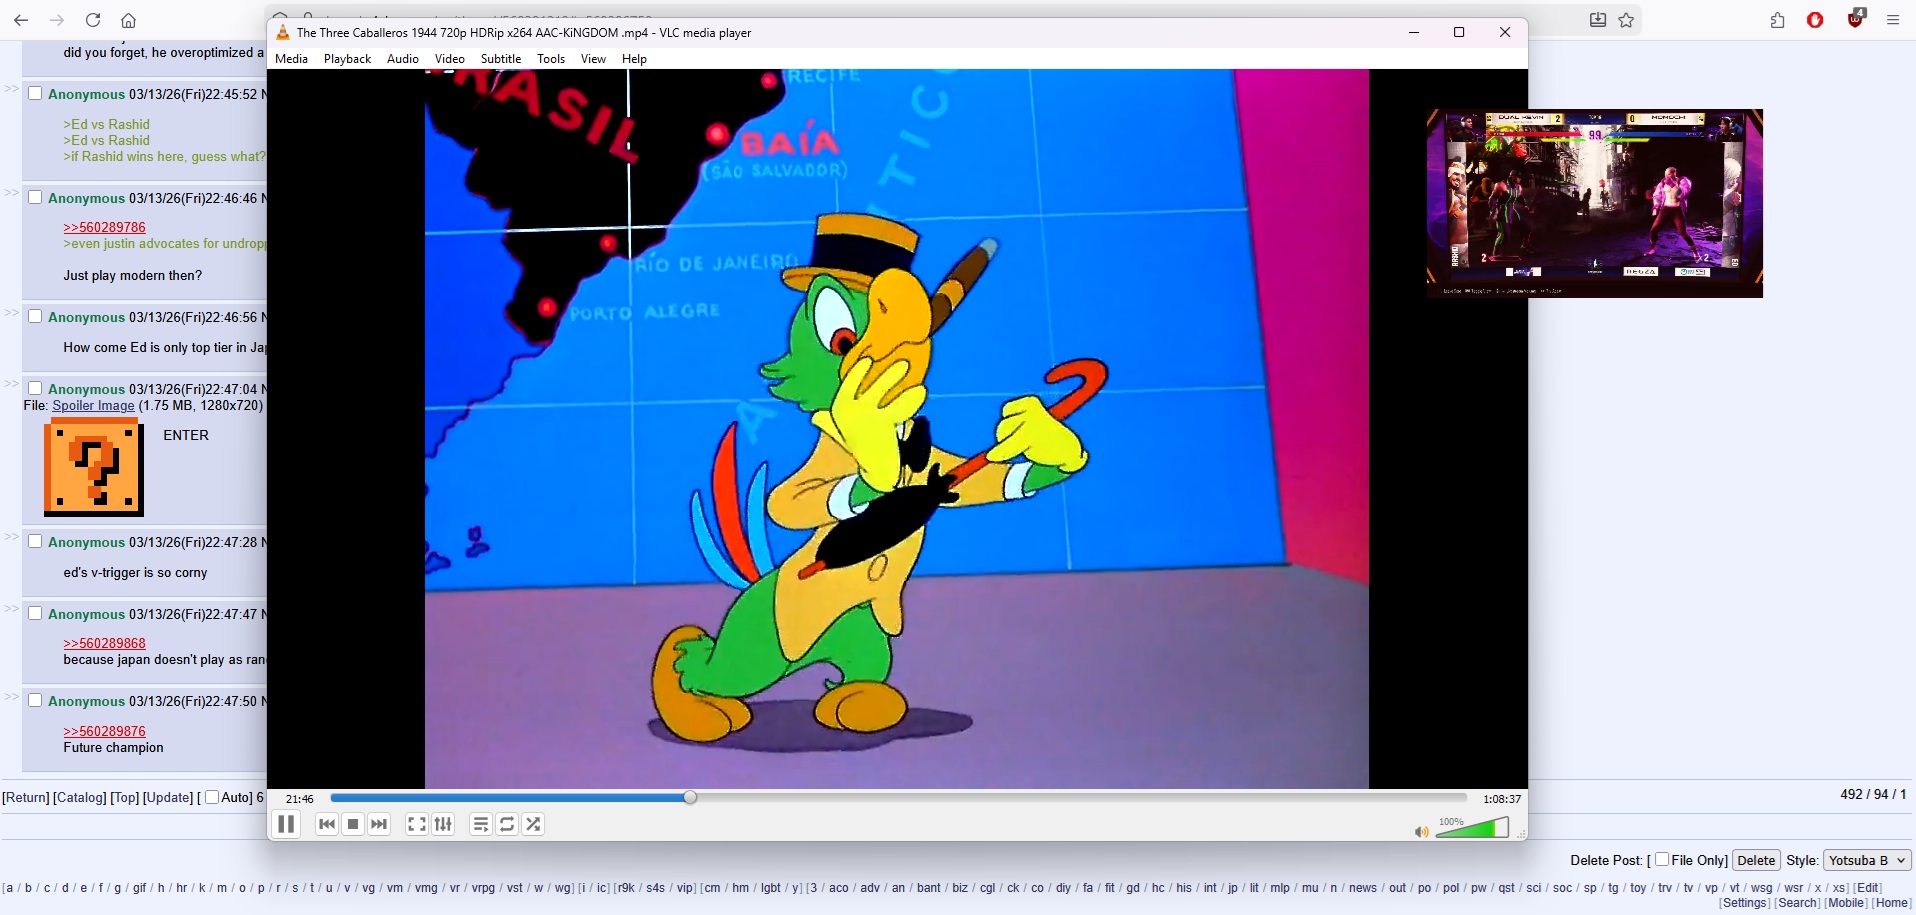Viewport: 1916px width, 915px height.
Task: Open the browser hamburger menu
Action: click(1893, 20)
